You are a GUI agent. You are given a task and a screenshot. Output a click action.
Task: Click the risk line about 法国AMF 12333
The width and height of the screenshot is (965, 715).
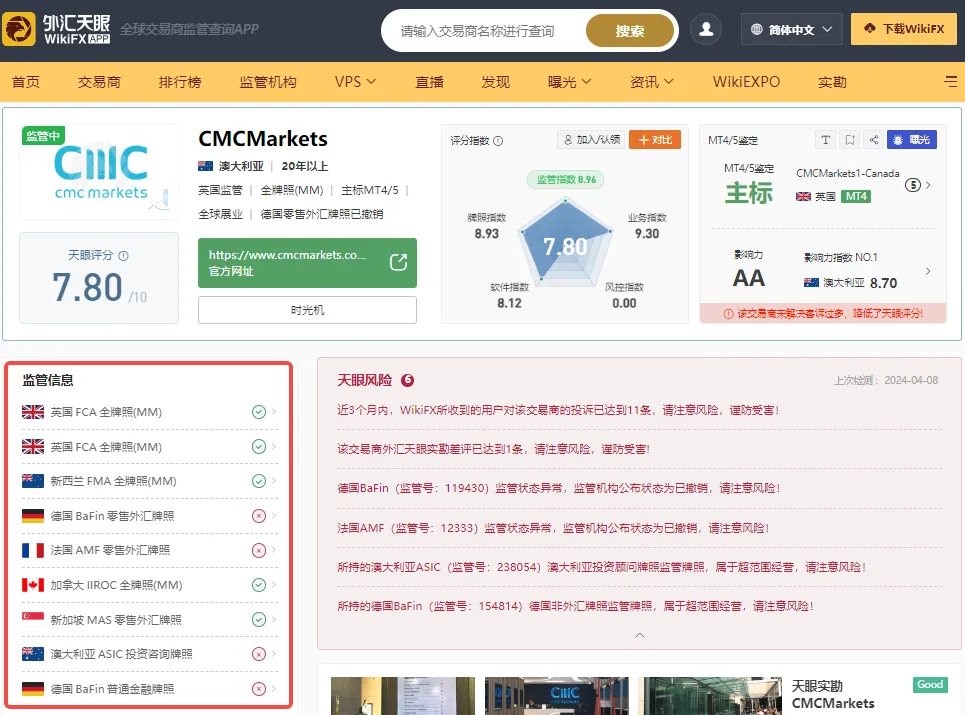[x=553, y=528]
